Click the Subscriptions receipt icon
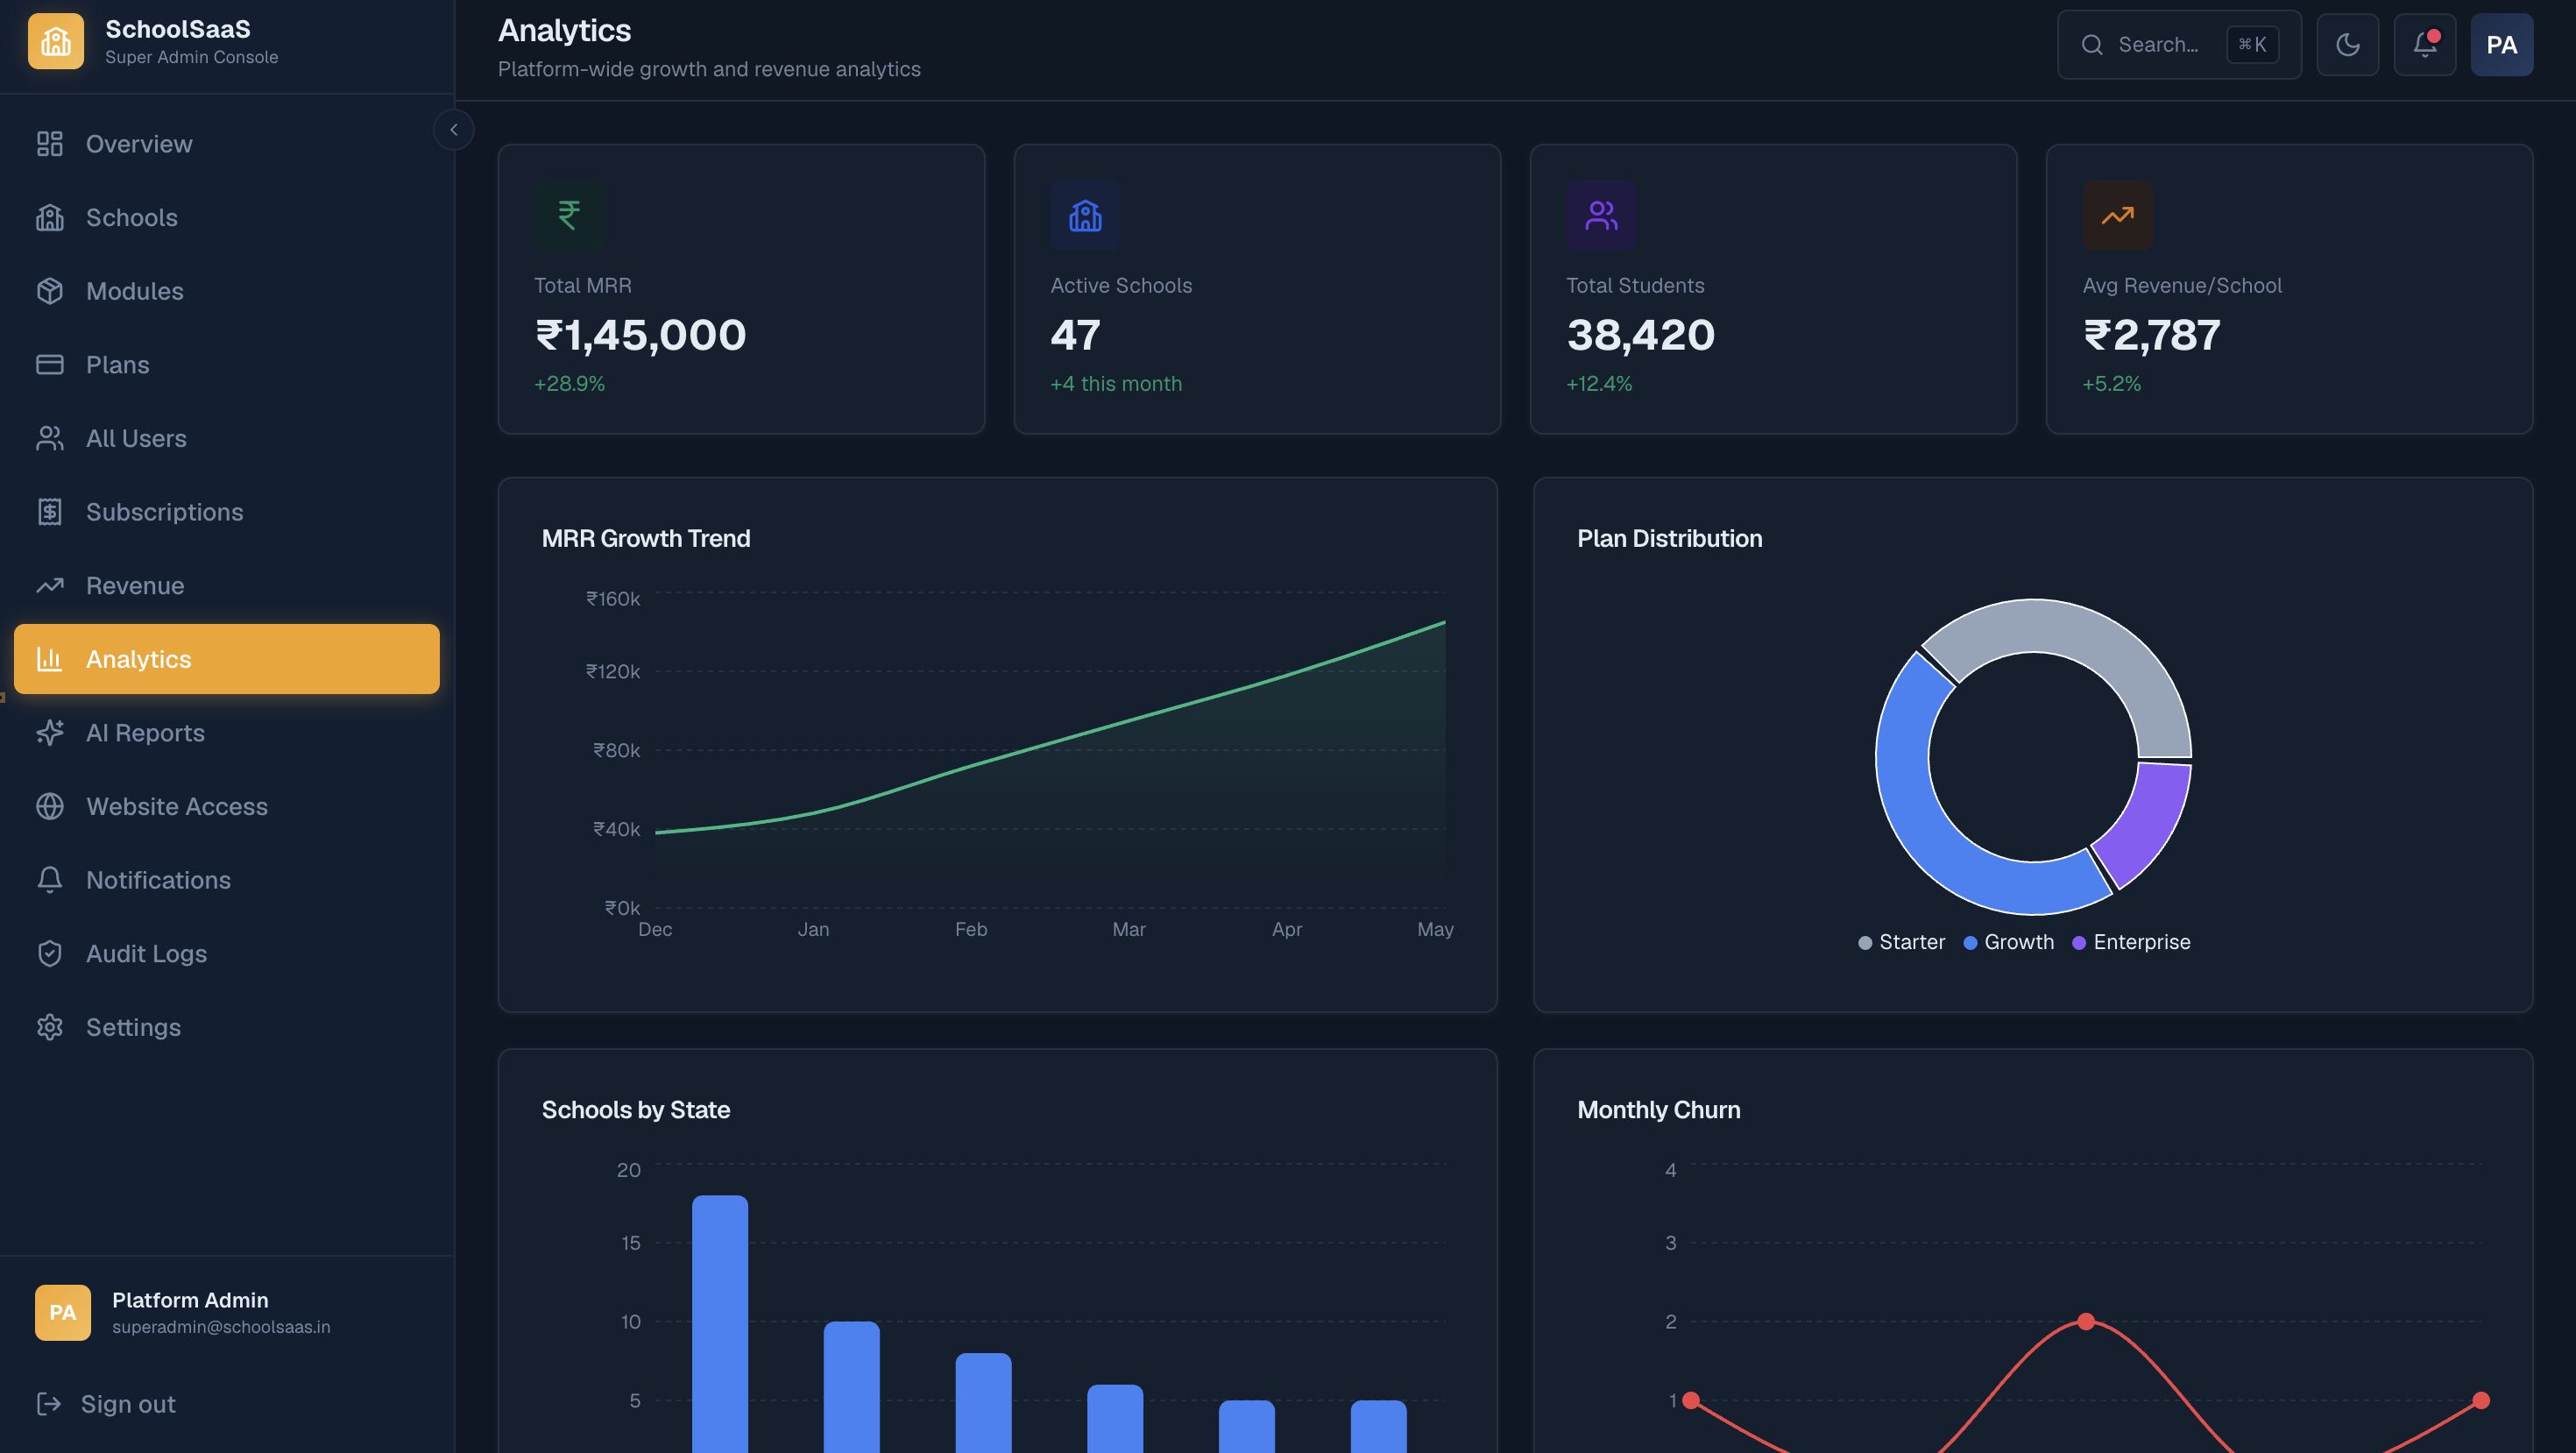 point(50,512)
